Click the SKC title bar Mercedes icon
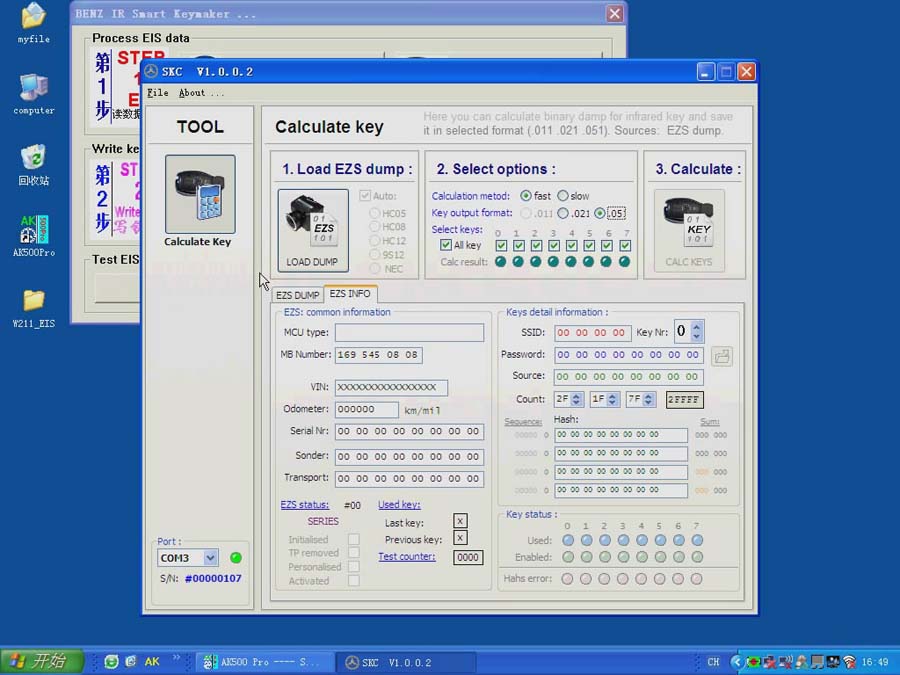The image size is (900, 675). pyautogui.click(x=151, y=72)
